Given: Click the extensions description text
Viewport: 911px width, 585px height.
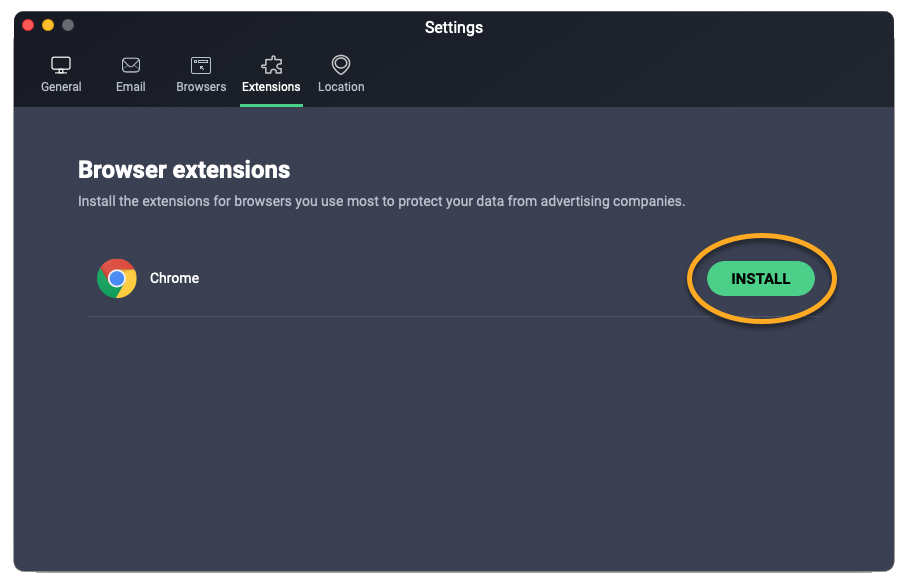Looking at the screenshot, I should (381, 201).
